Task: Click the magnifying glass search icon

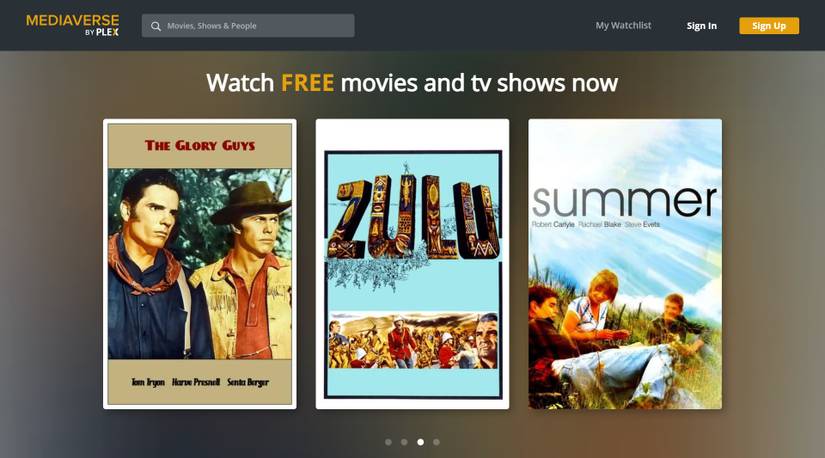Action: 156,26
